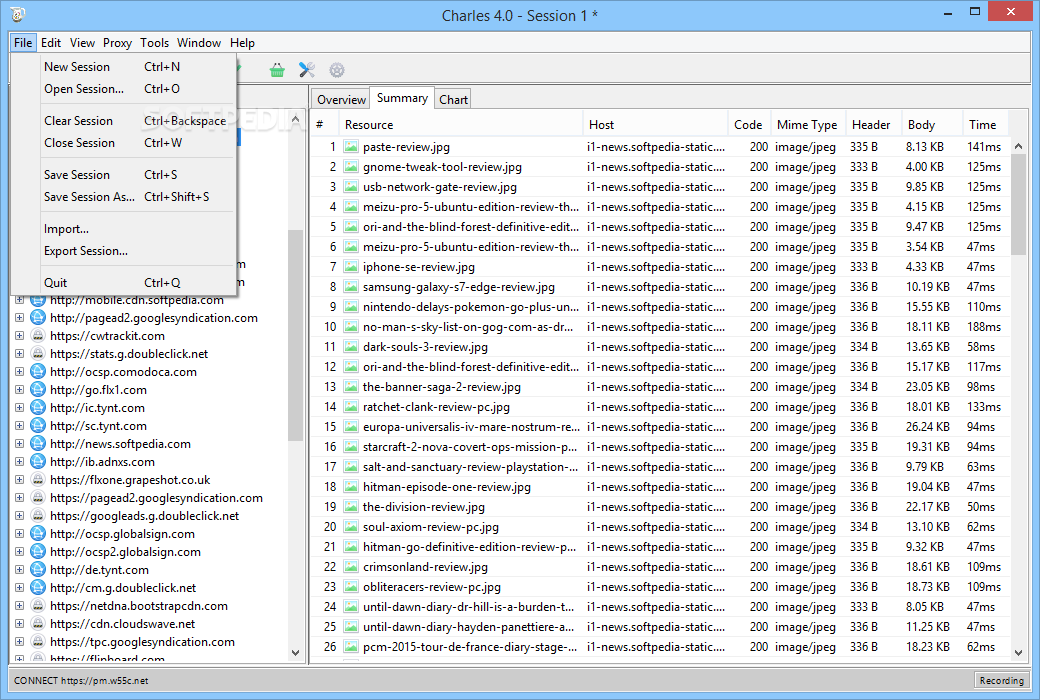The height and width of the screenshot is (700, 1040).
Task: Sort by the Time column header
Action: click(985, 124)
